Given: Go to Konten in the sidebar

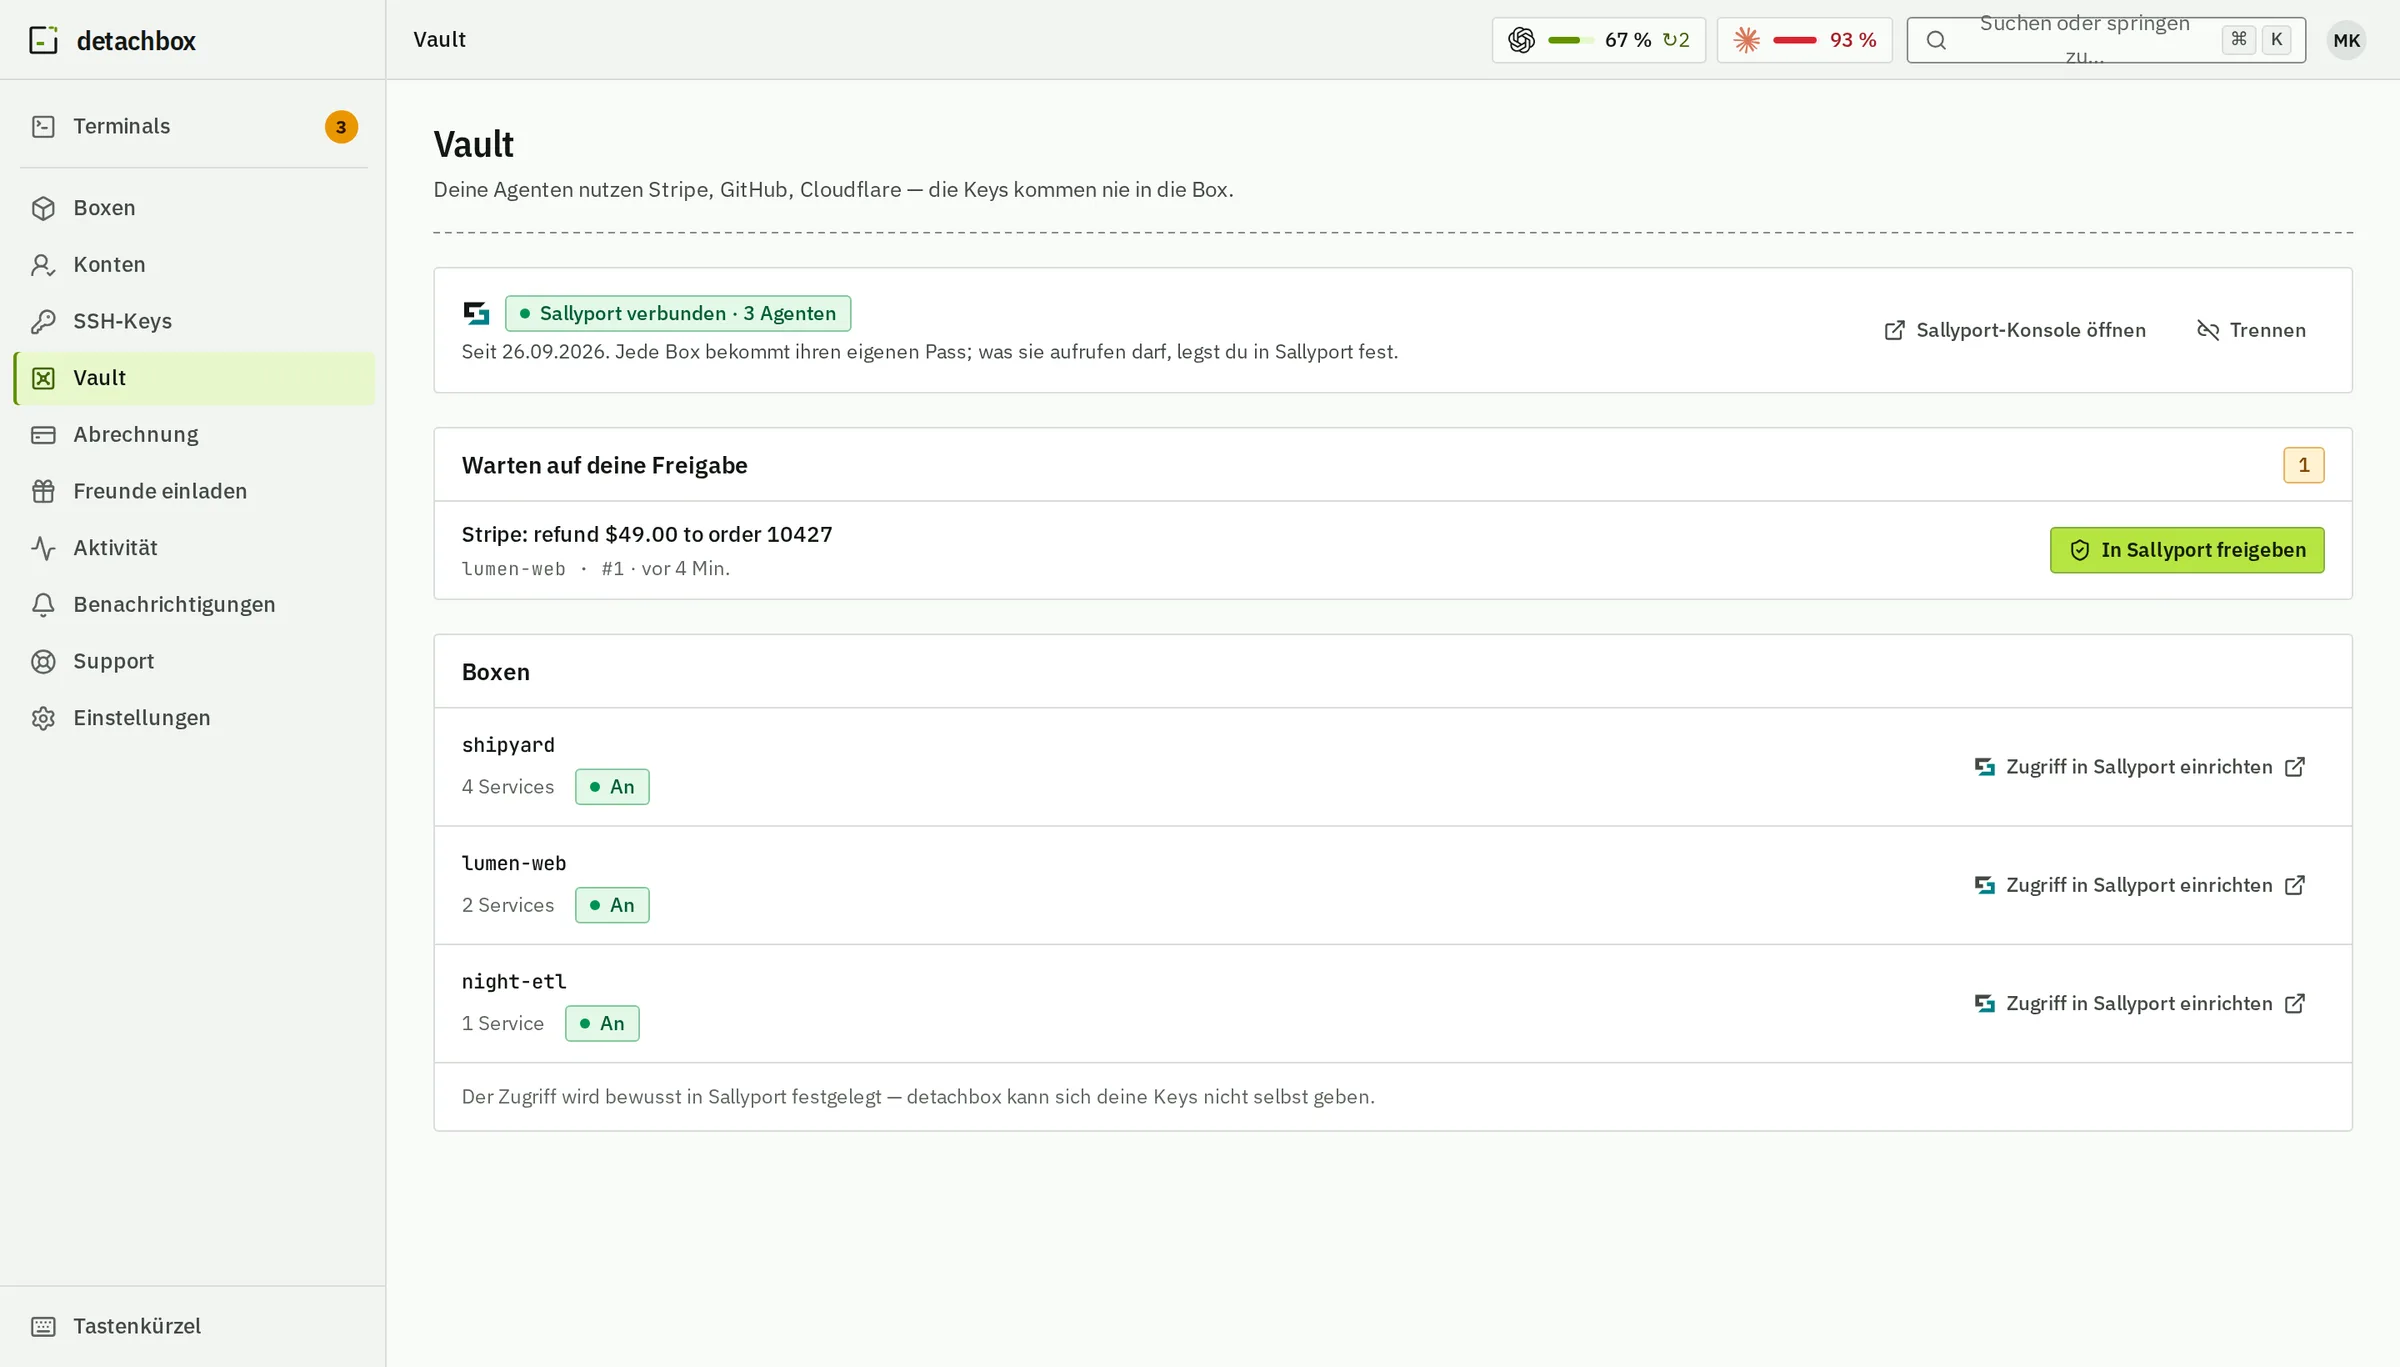Looking at the screenshot, I should 194,265.
